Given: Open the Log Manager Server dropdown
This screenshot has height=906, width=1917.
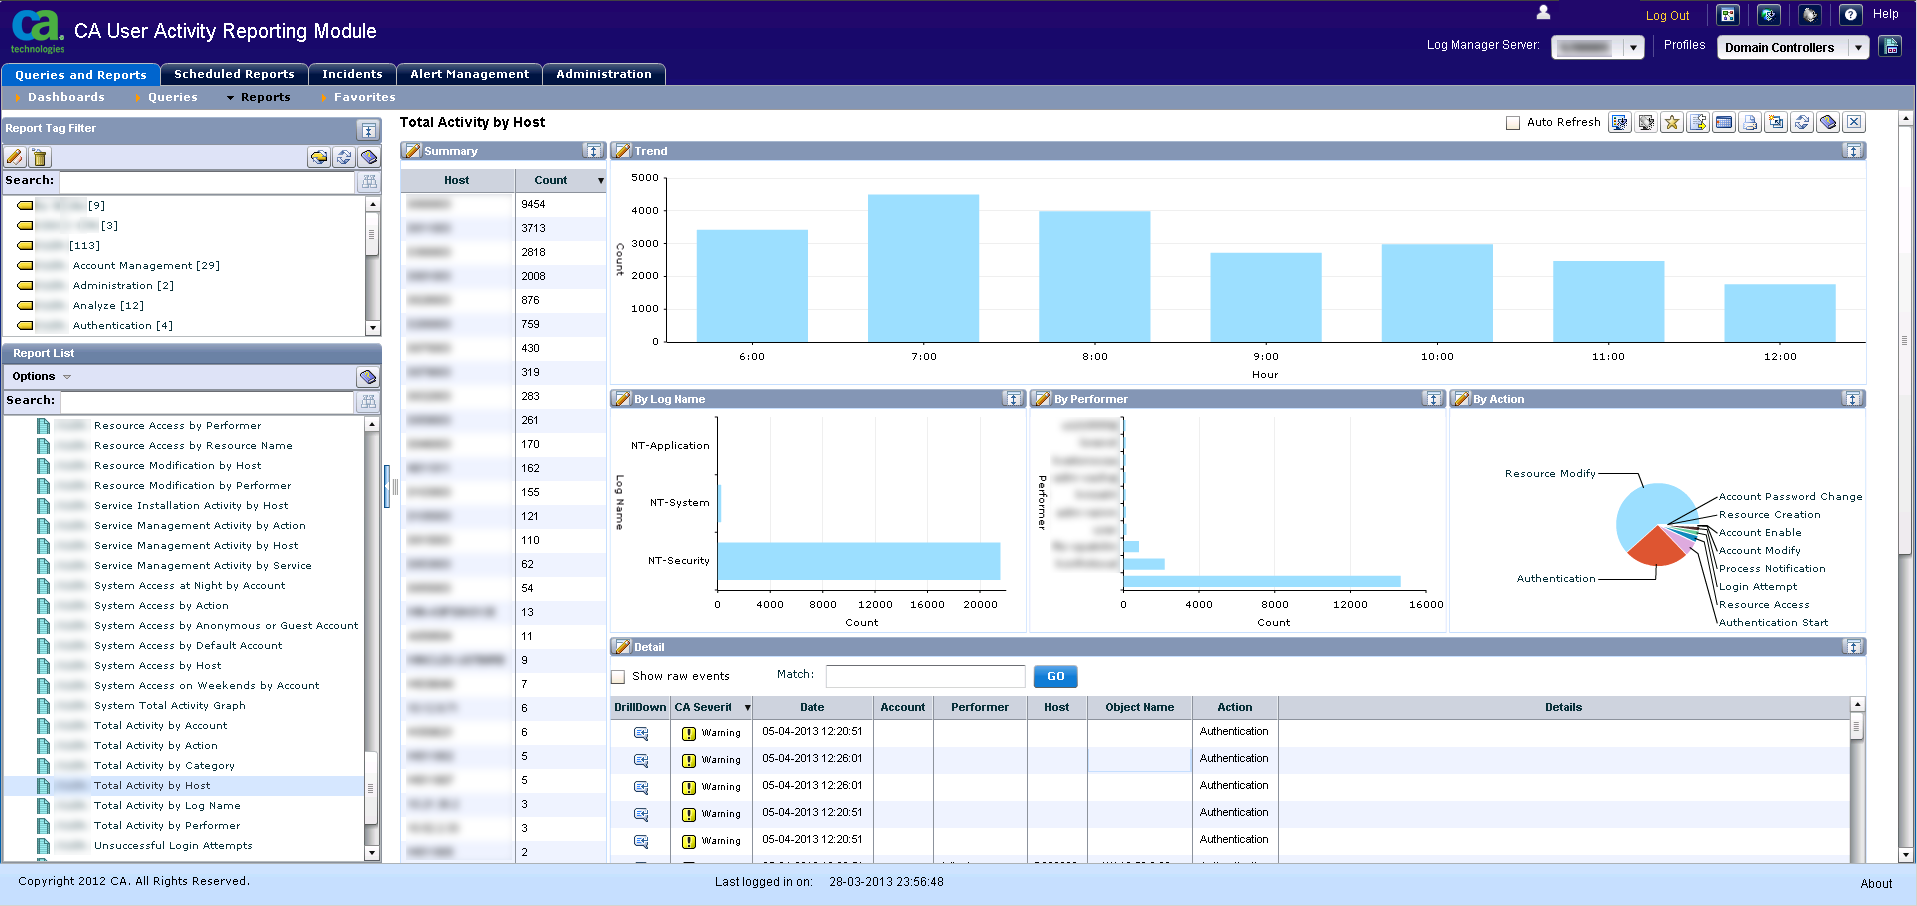Looking at the screenshot, I should click(1633, 47).
